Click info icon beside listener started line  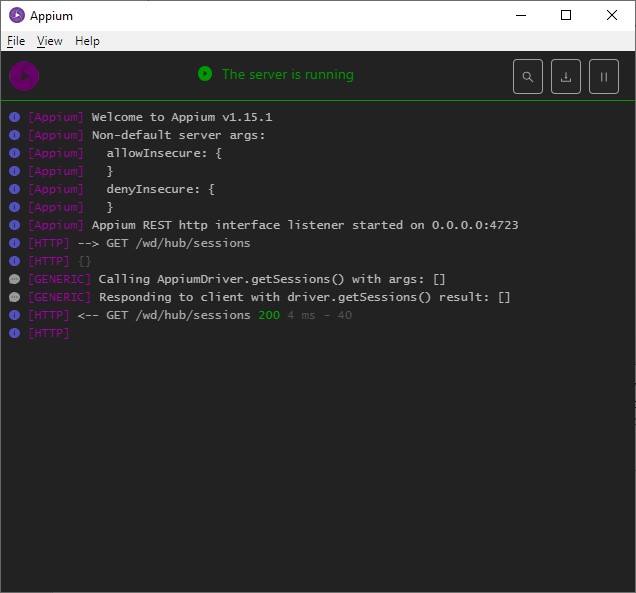pos(15,225)
